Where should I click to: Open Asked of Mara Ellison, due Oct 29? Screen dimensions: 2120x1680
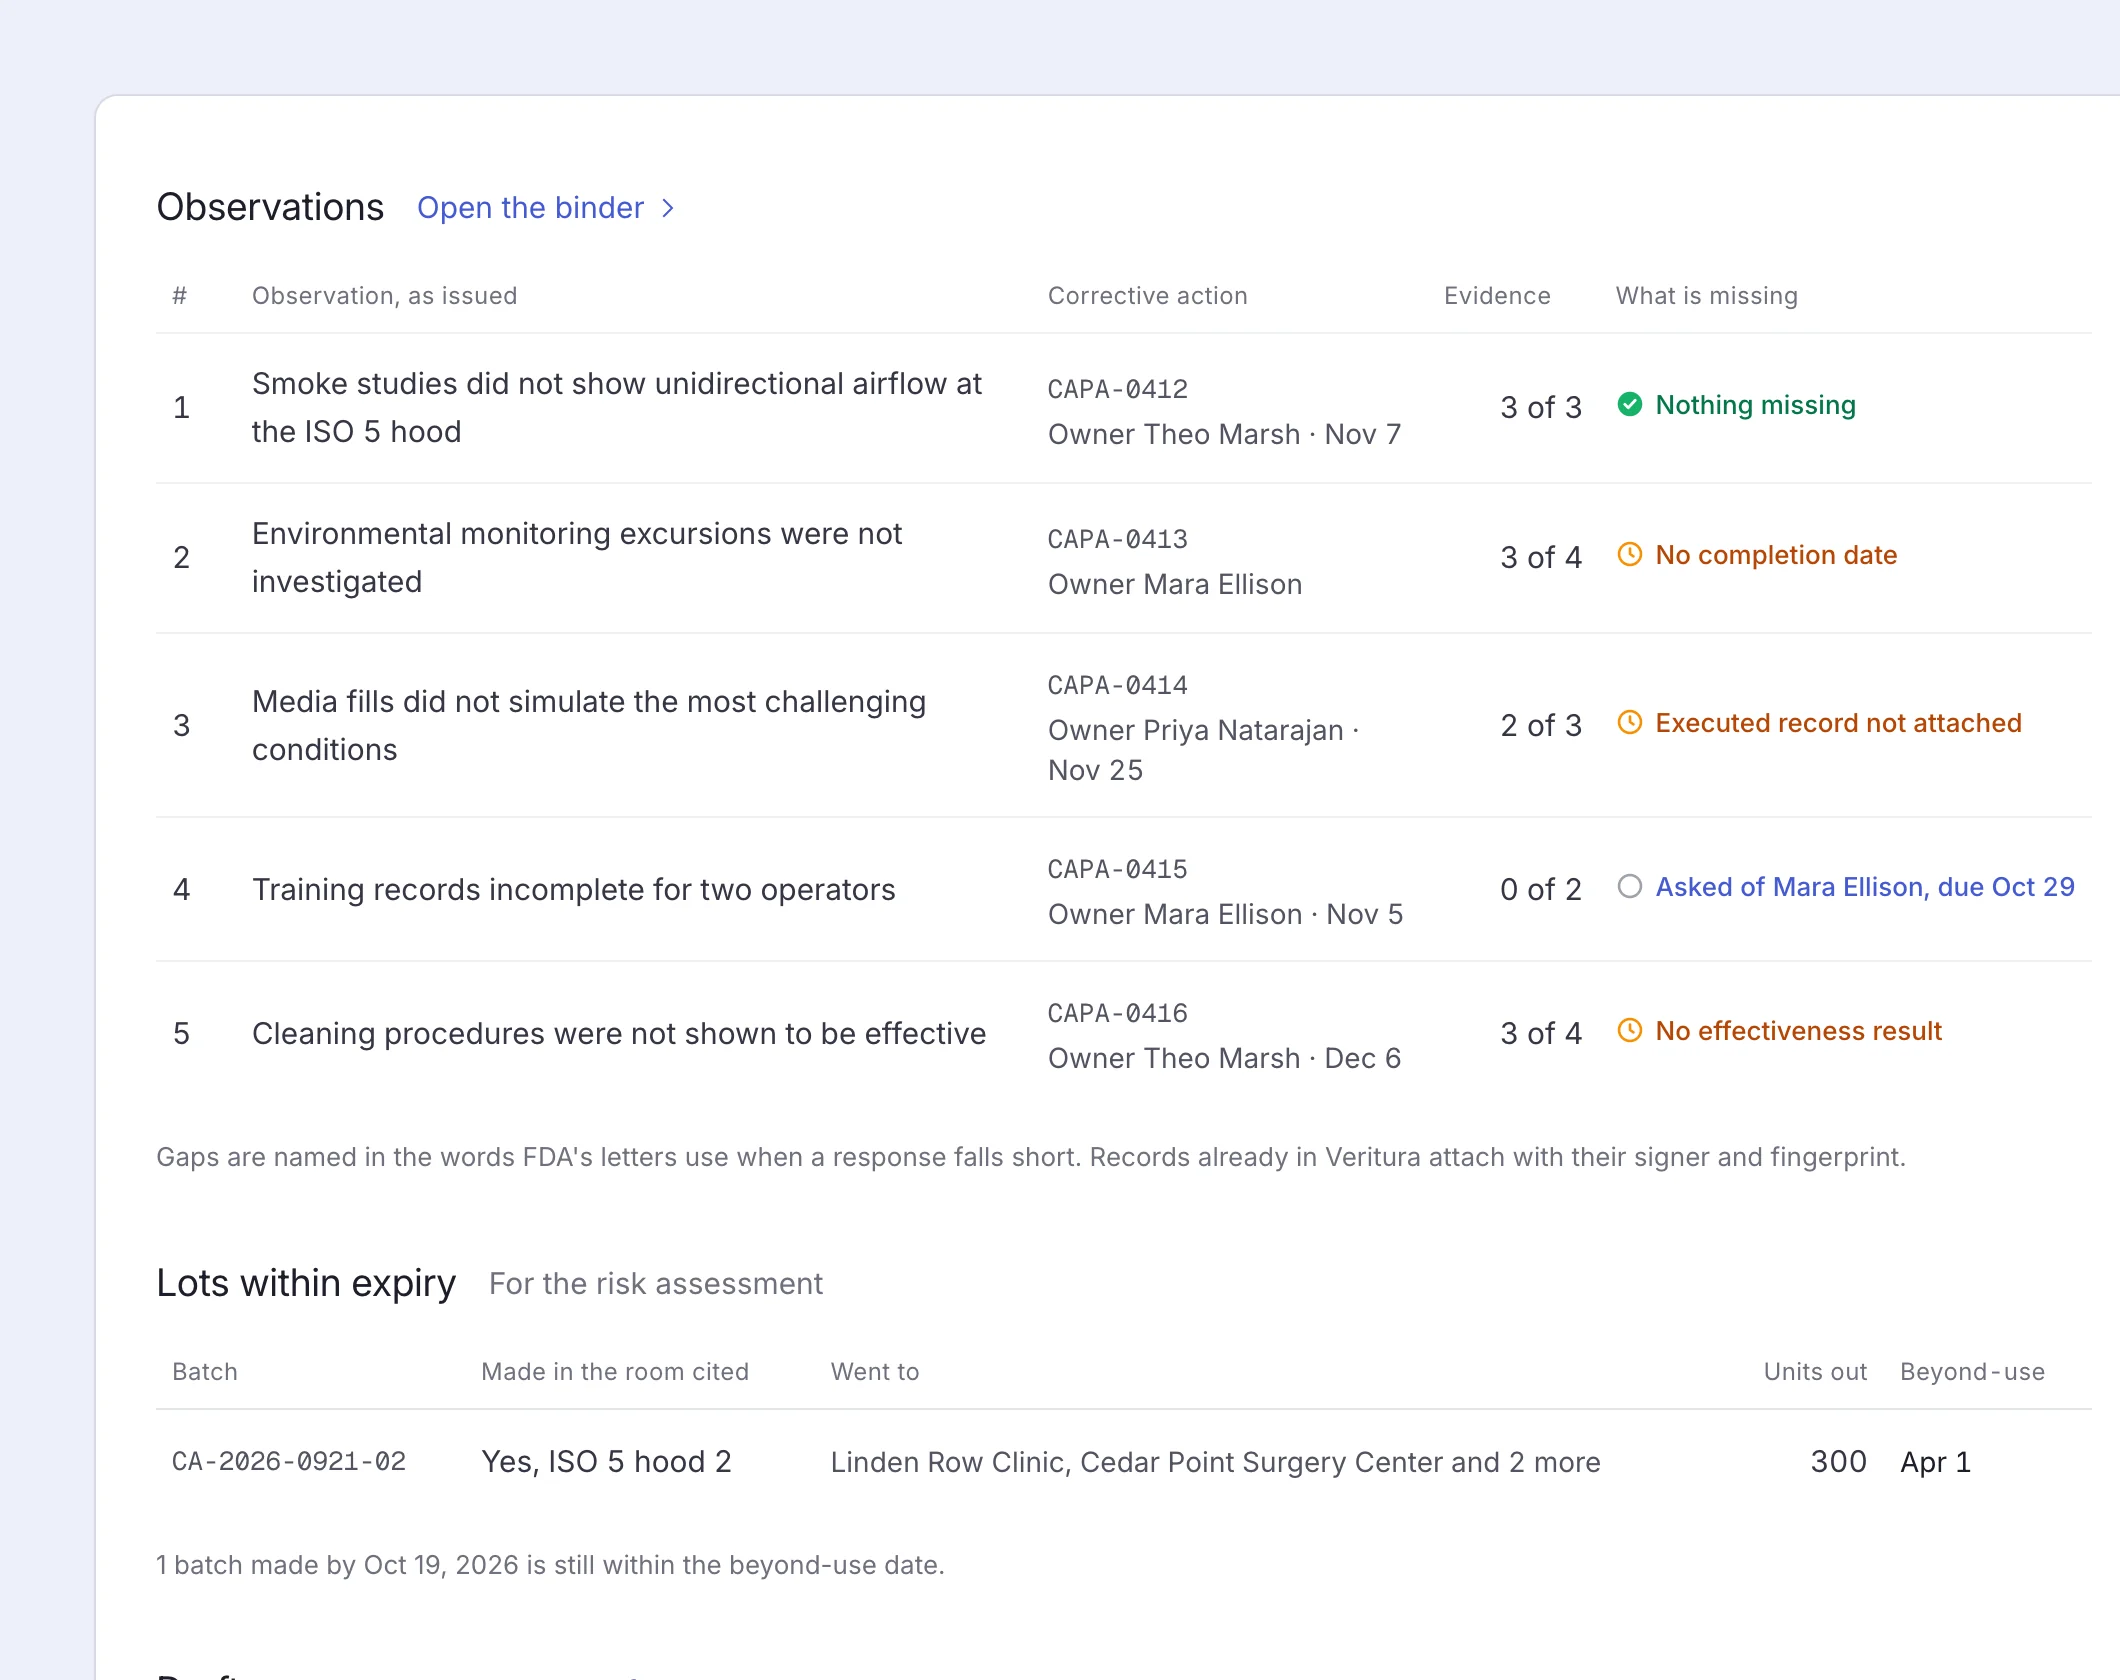pos(1865,887)
